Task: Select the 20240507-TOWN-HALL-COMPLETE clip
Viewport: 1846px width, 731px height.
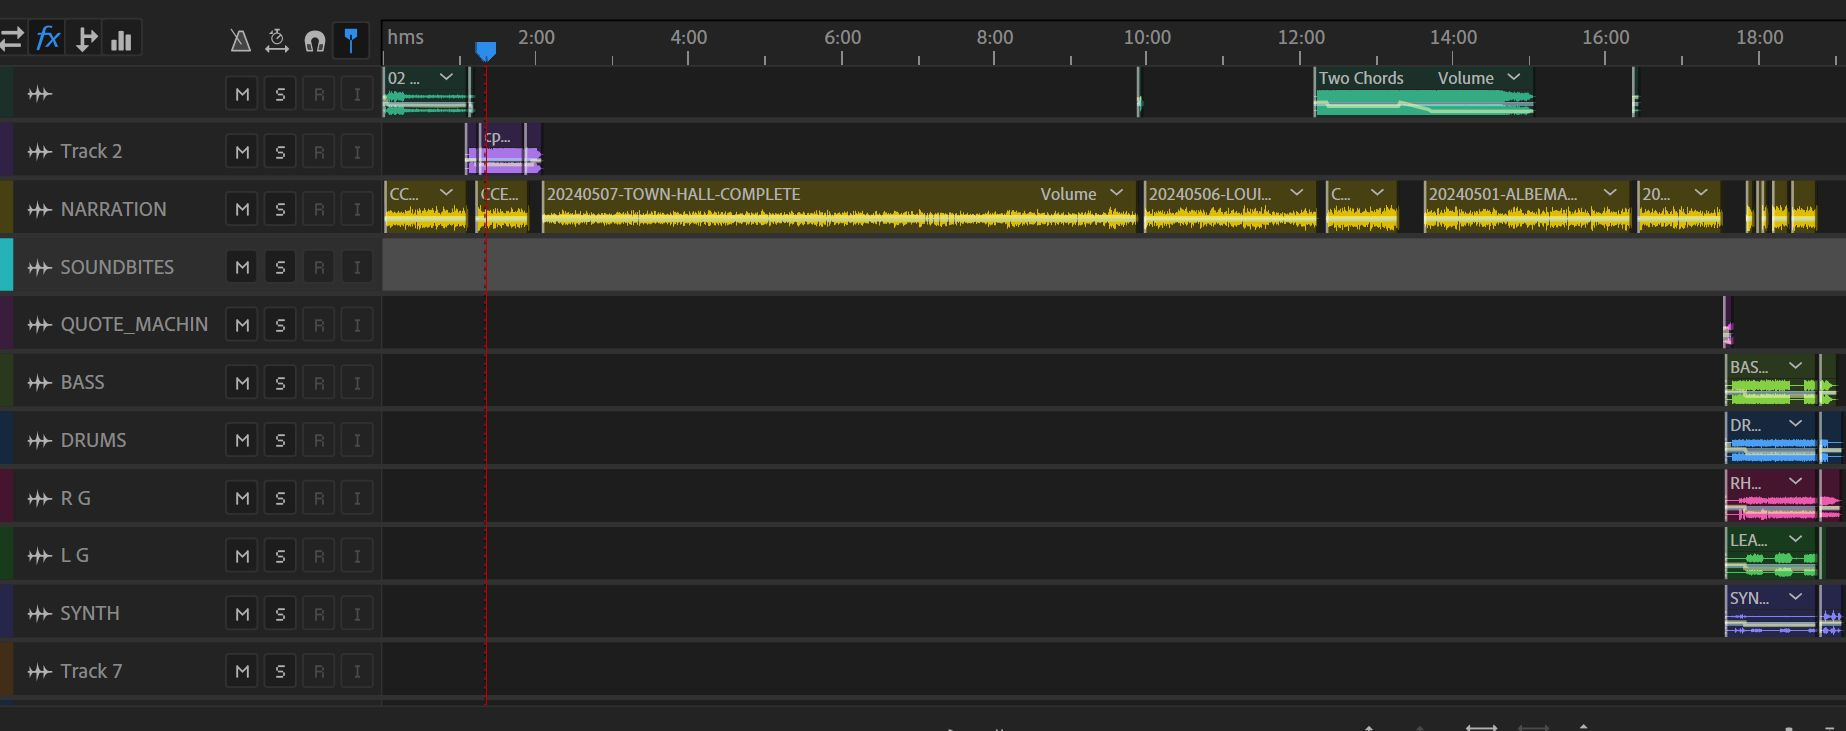Action: pyautogui.click(x=839, y=207)
